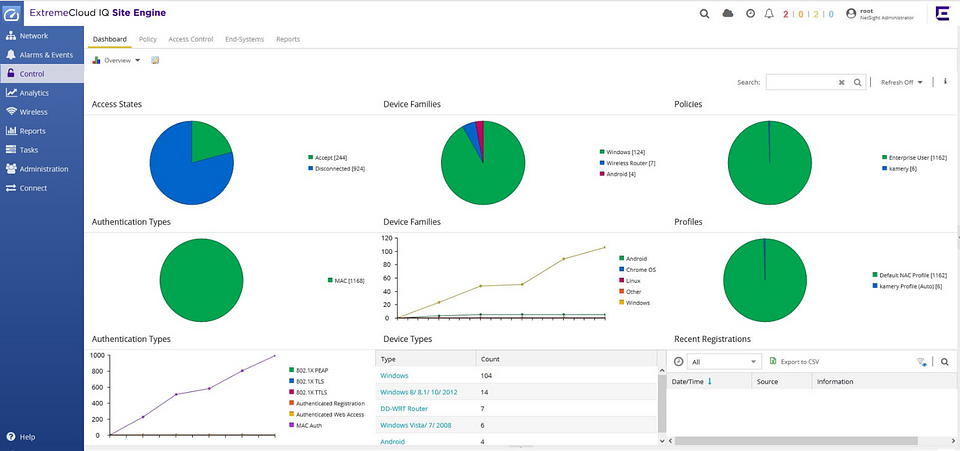Switch to the Access Control tab
The height and width of the screenshot is (451, 960).
[190, 39]
